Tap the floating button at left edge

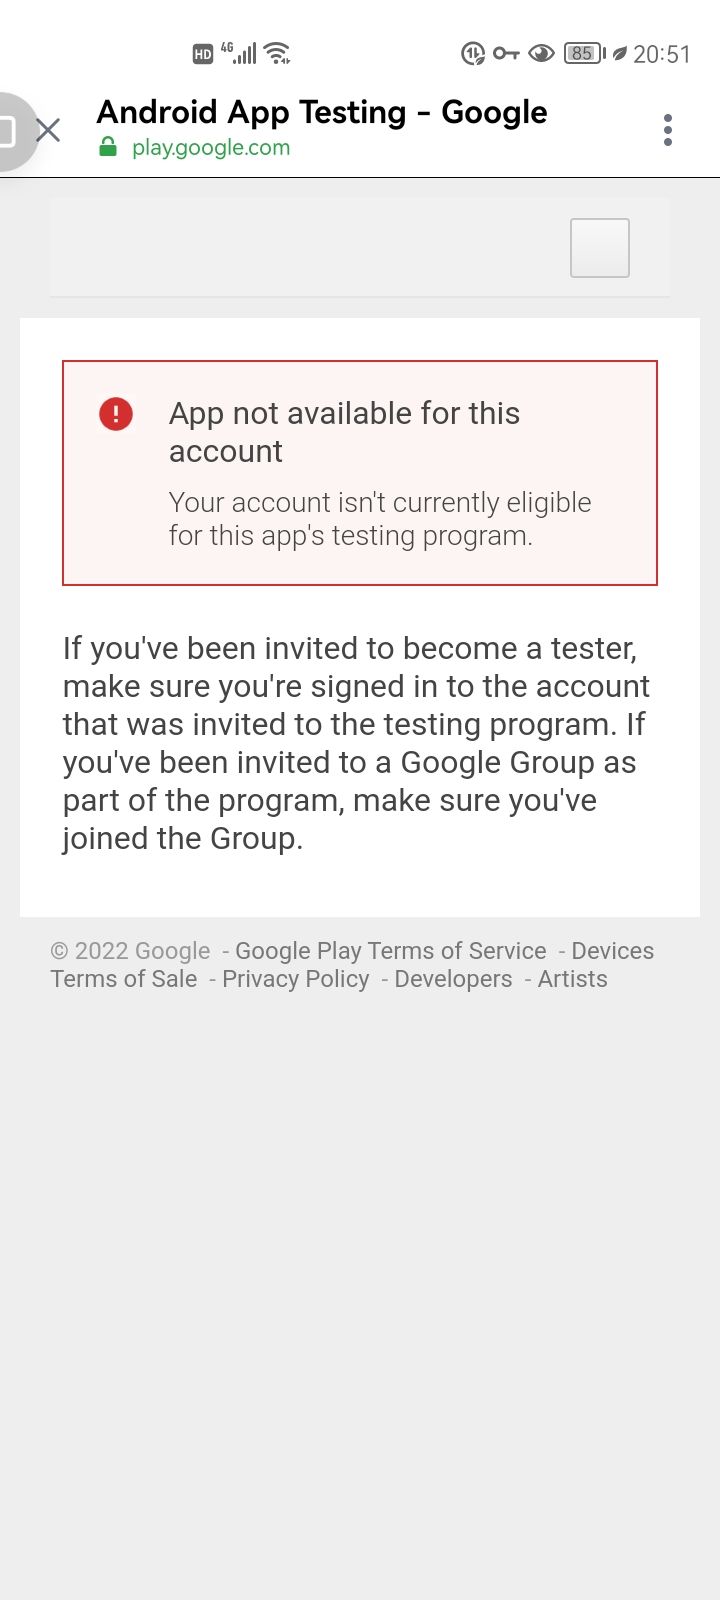[10, 131]
